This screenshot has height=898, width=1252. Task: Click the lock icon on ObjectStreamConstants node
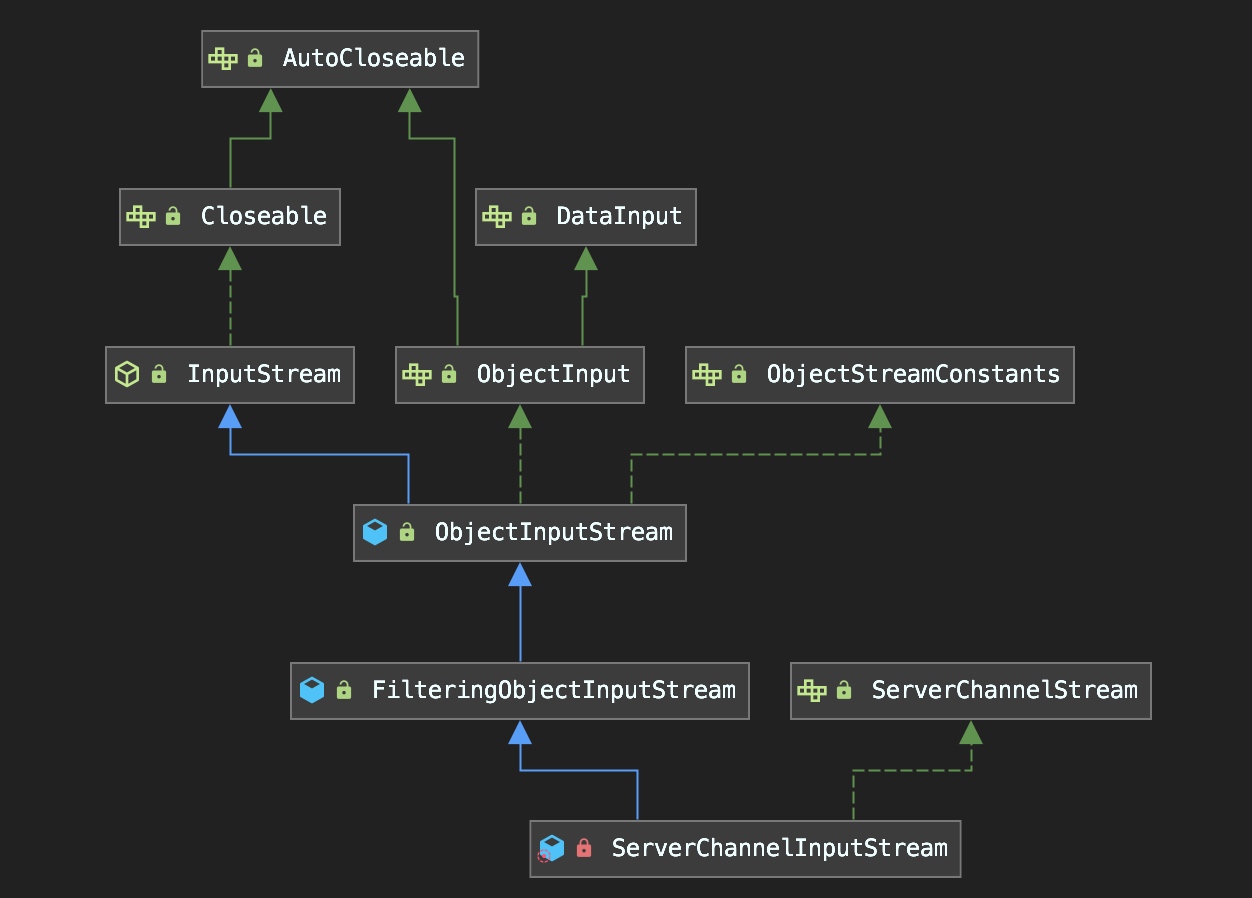coord(739,374)
